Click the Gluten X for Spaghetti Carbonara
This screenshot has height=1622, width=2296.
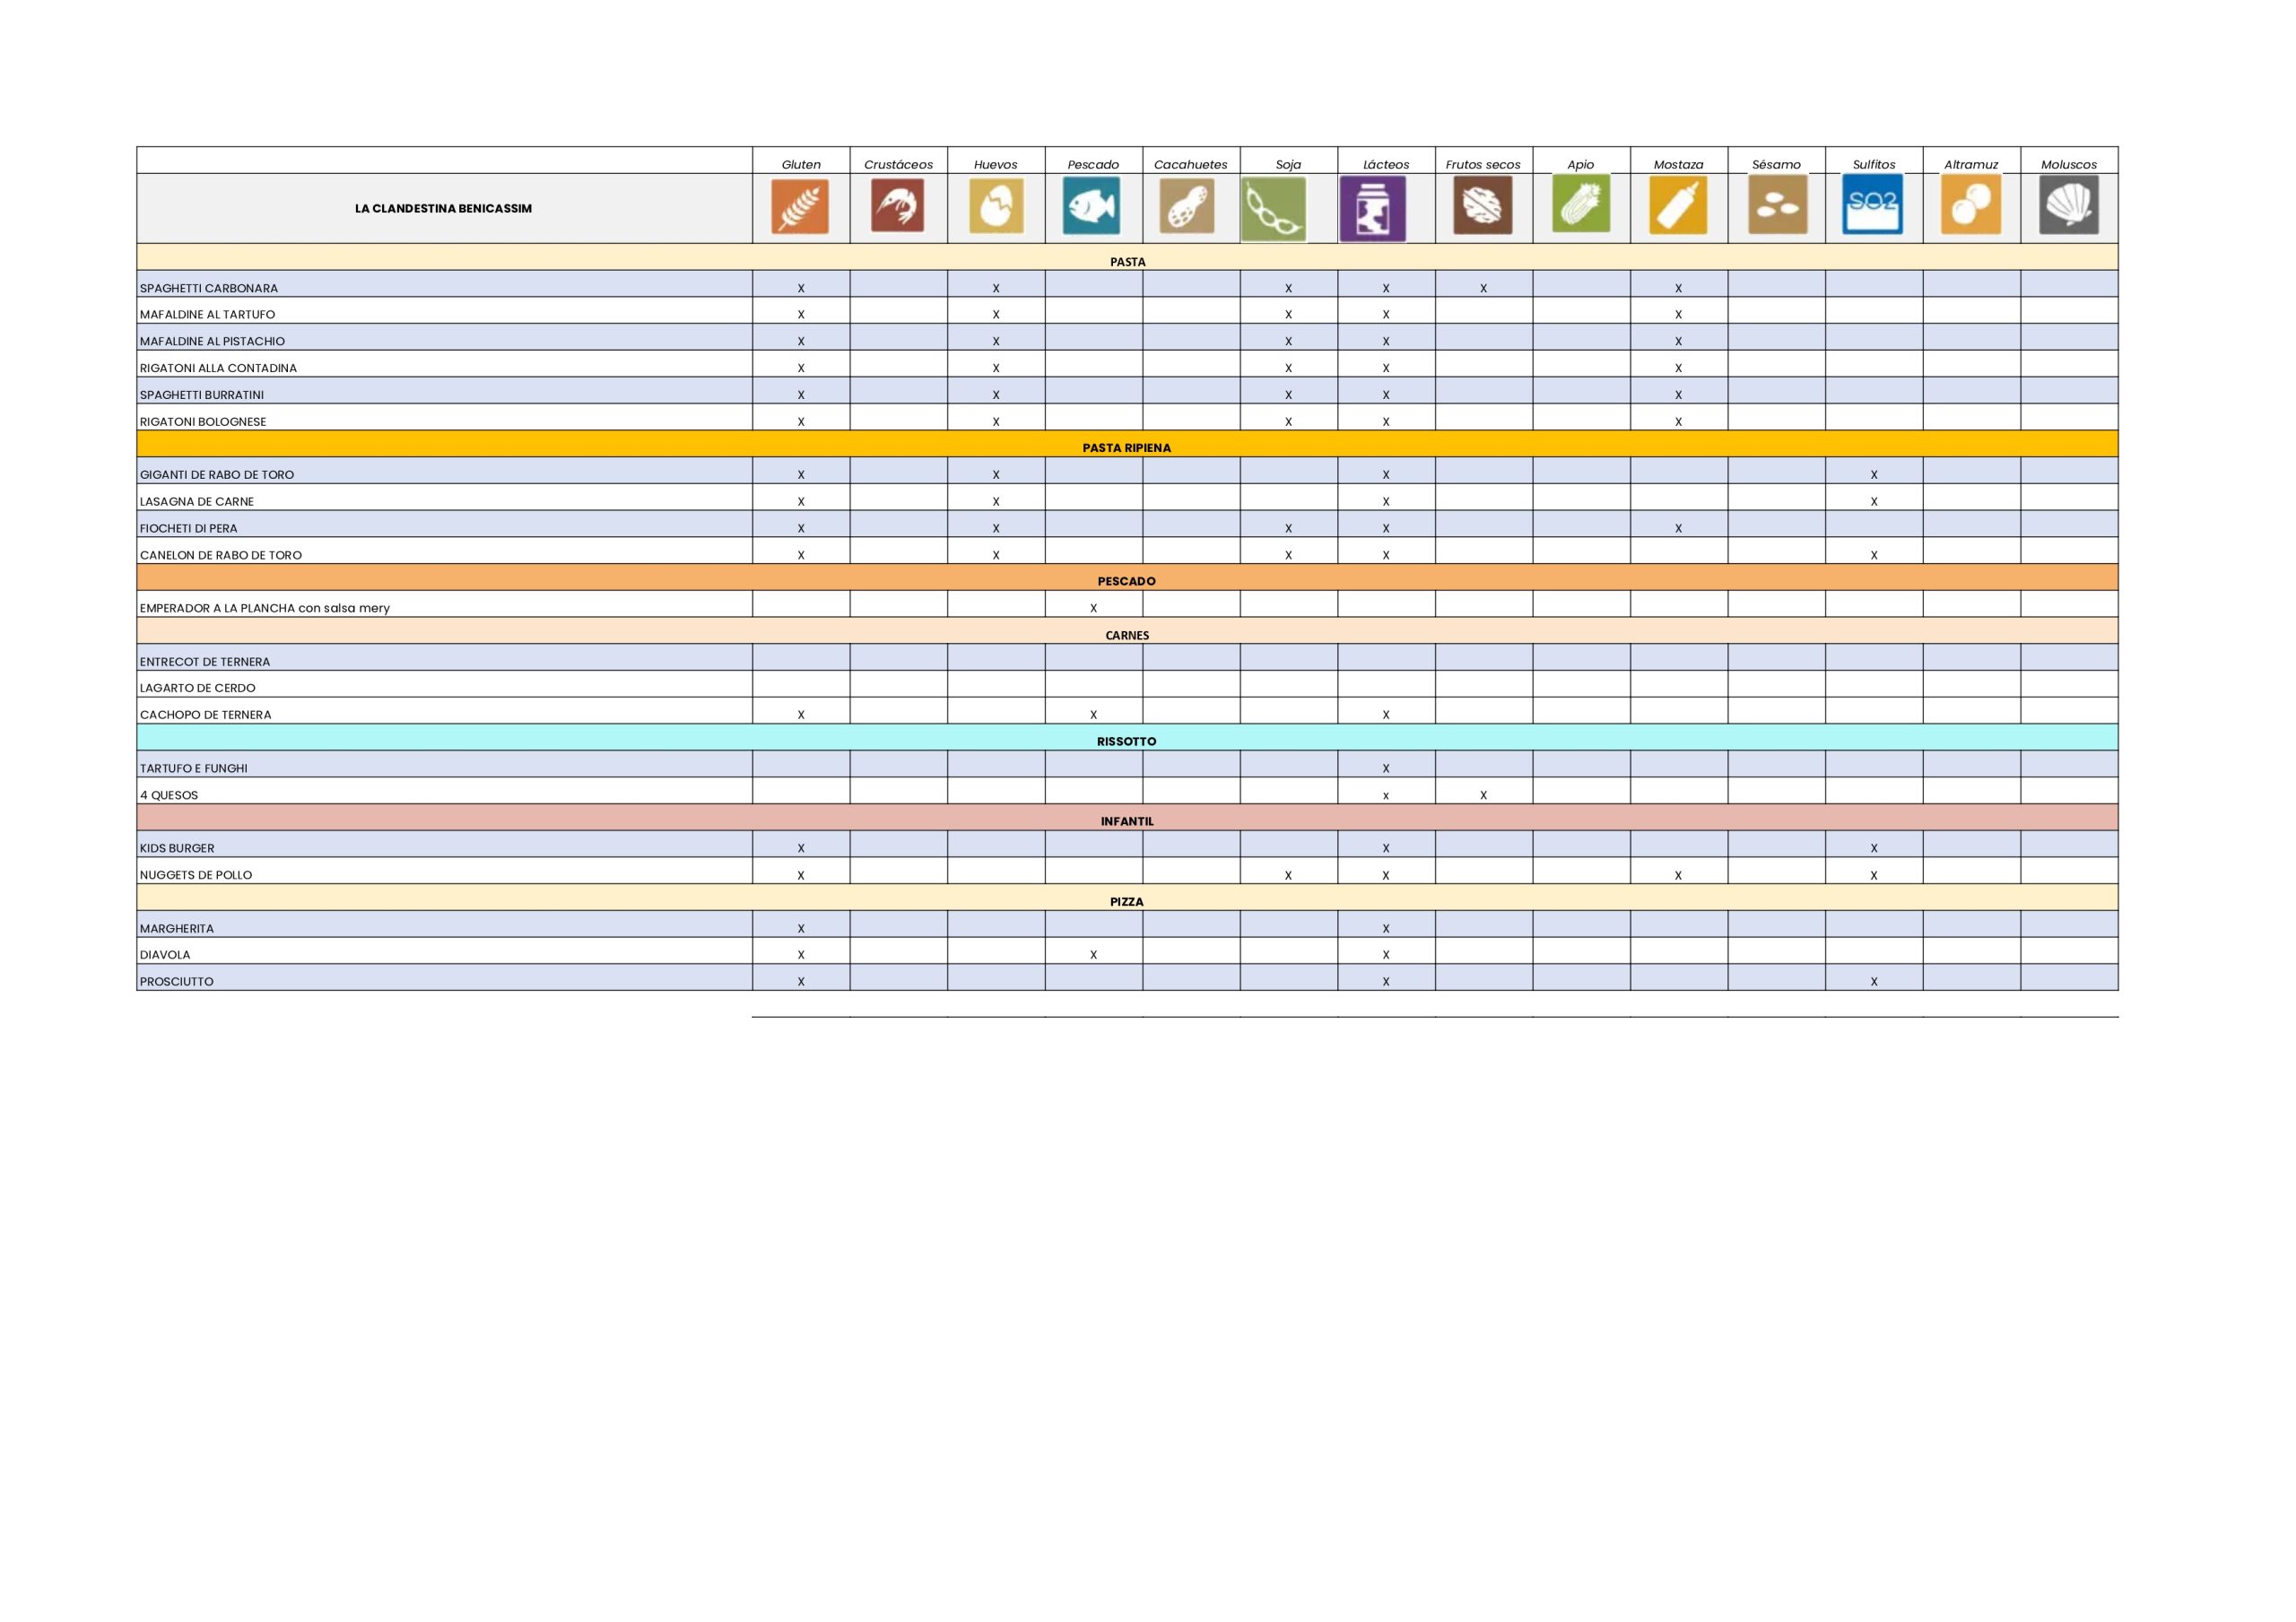tap(801, 288)
